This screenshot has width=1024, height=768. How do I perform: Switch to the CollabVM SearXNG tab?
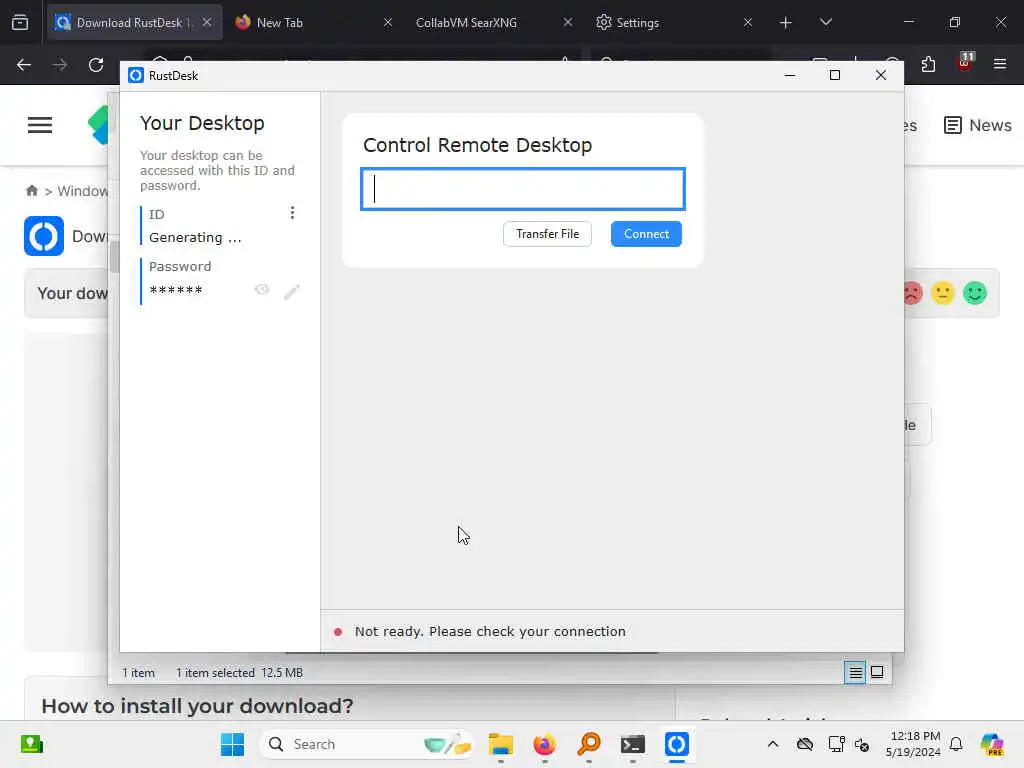click(466, 23)
